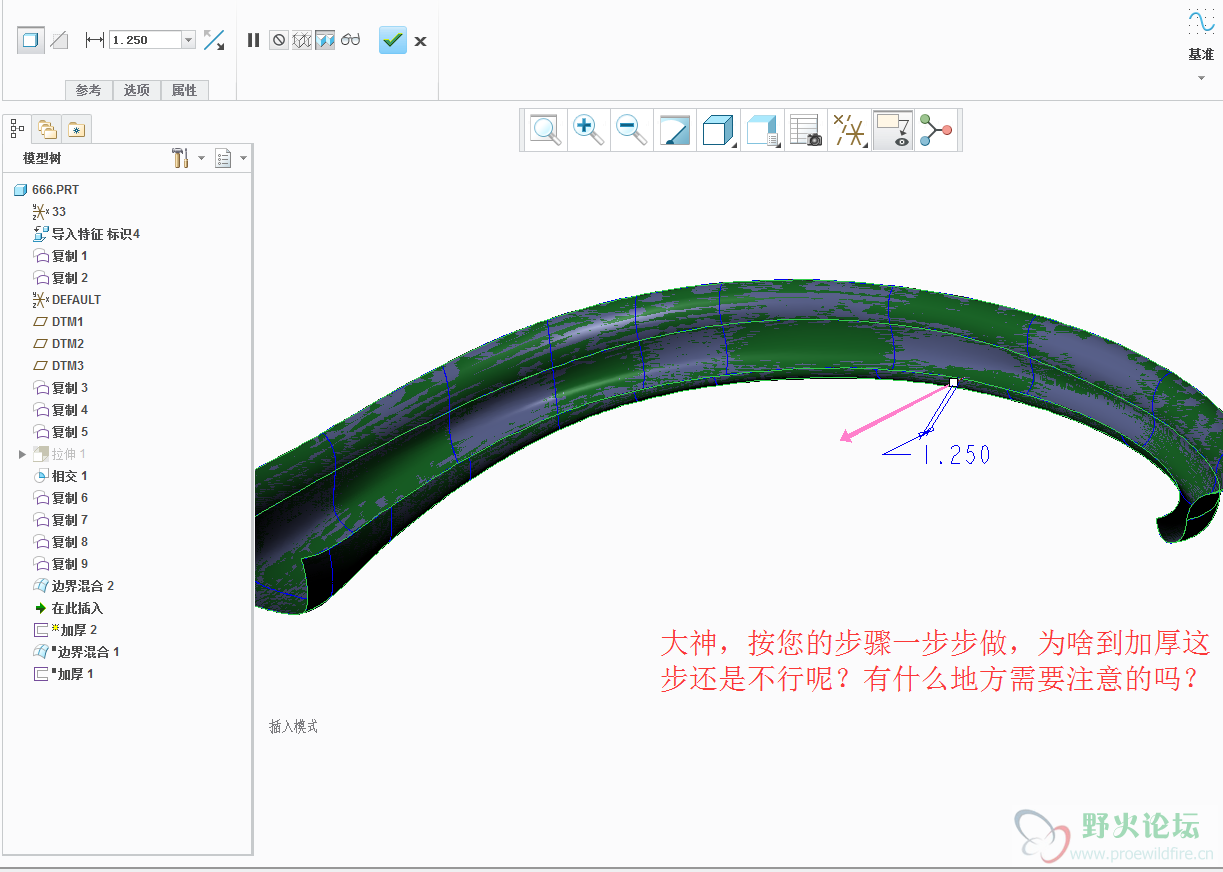Select 666.PRT in the model tree
Image resolution: width=1223 pixels, height=872 pixels.
[x=55, y=190]
